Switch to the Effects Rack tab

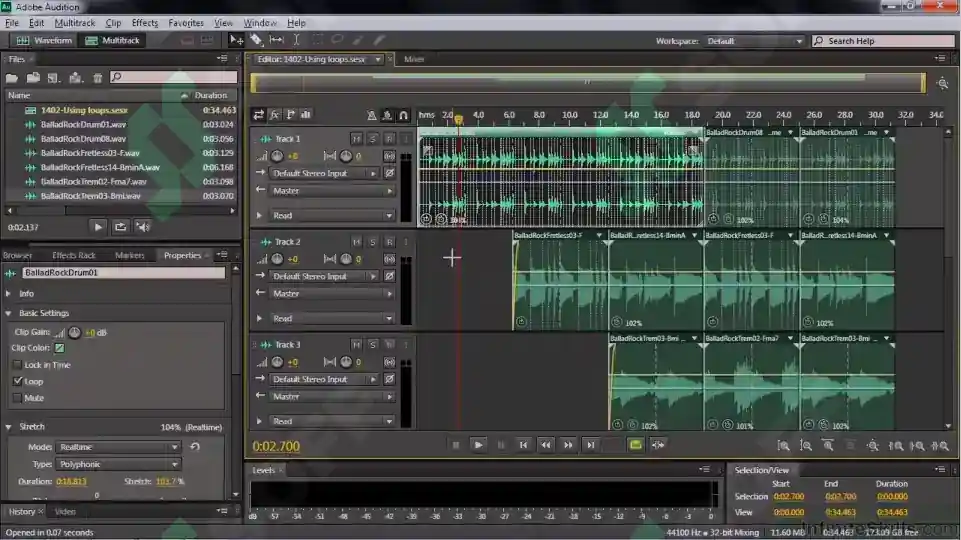click(74, 255)
